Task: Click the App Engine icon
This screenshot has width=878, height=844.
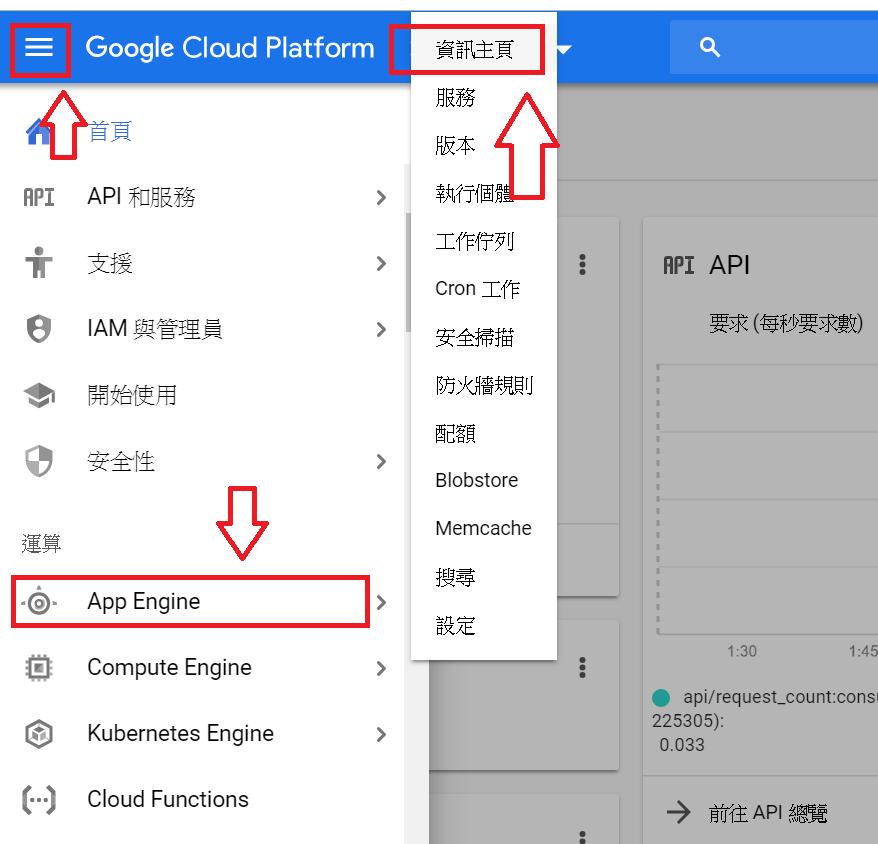Action: point(39,602)
